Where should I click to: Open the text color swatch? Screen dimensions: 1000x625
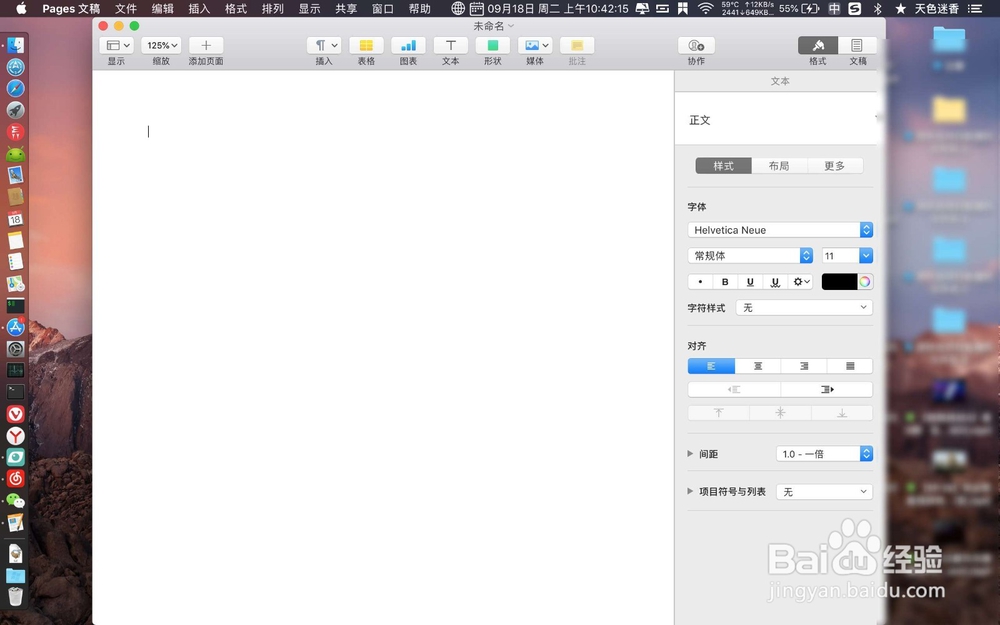[x=840, y=281]
